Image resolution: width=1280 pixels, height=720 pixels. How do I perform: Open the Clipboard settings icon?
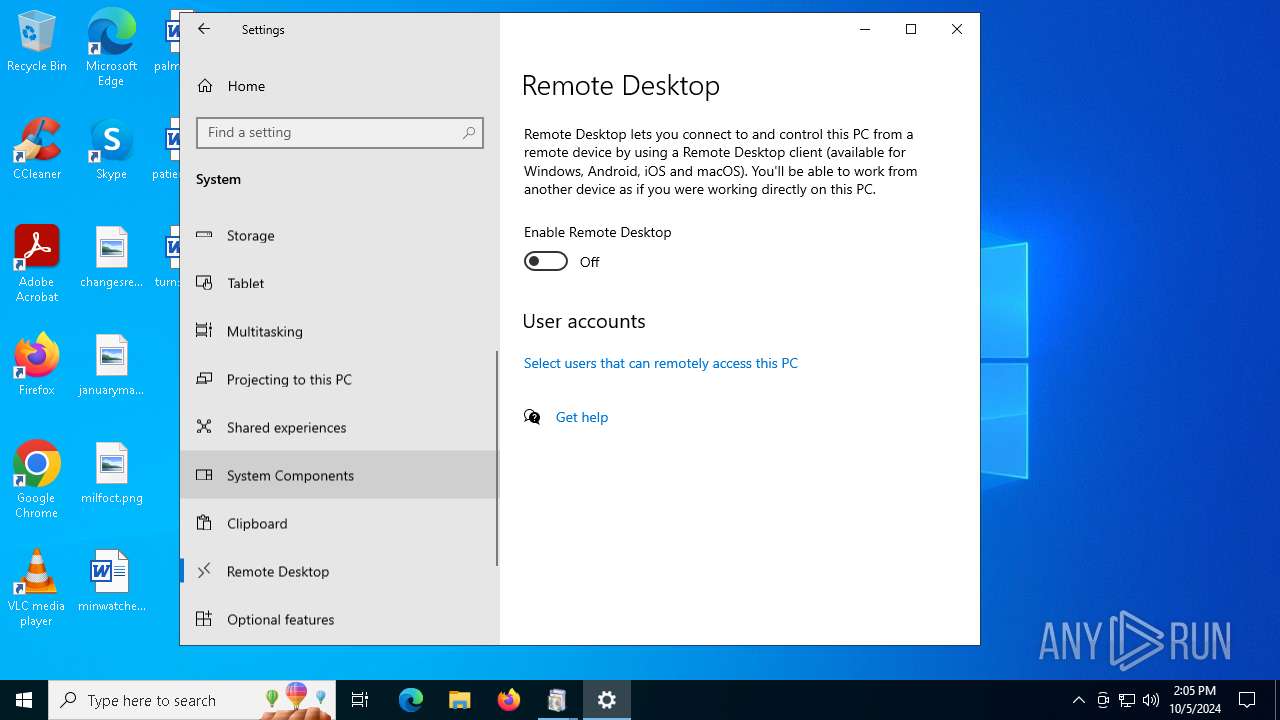tap(204, 523)
